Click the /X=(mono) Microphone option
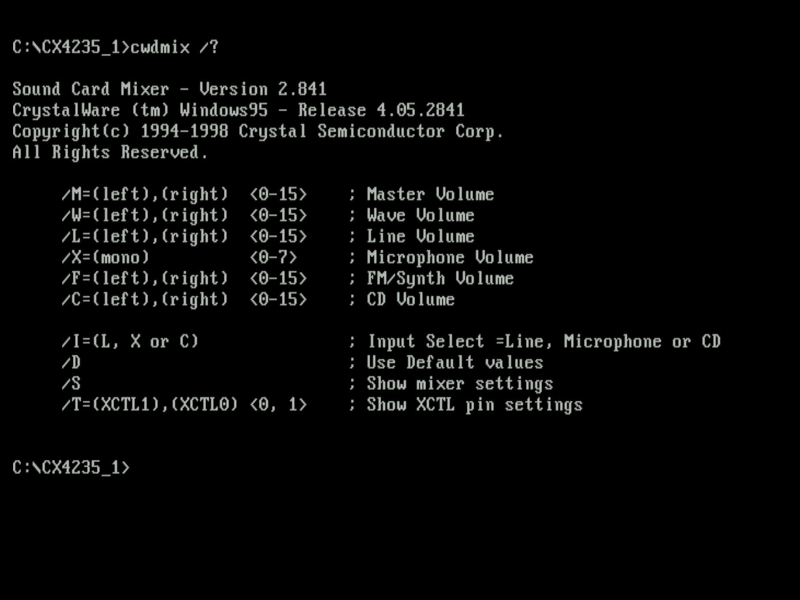The height and width of the screenshot is (600, 800). pos(105,257)
